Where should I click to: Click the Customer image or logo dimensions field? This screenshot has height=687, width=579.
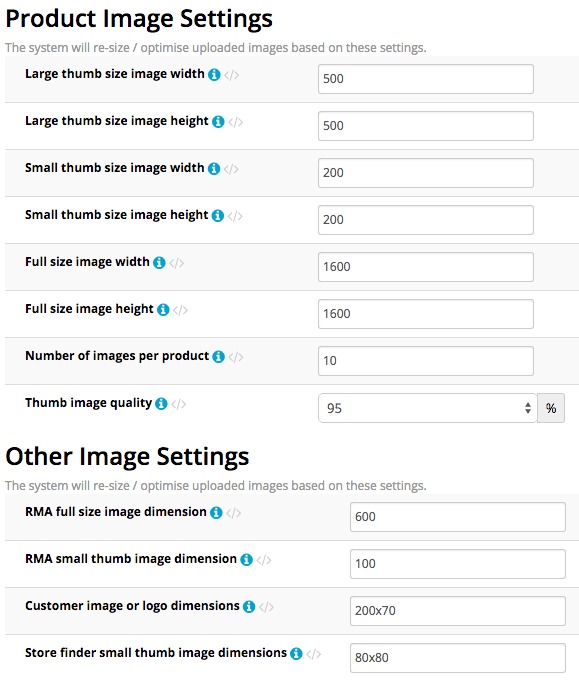tap(458, 611)
